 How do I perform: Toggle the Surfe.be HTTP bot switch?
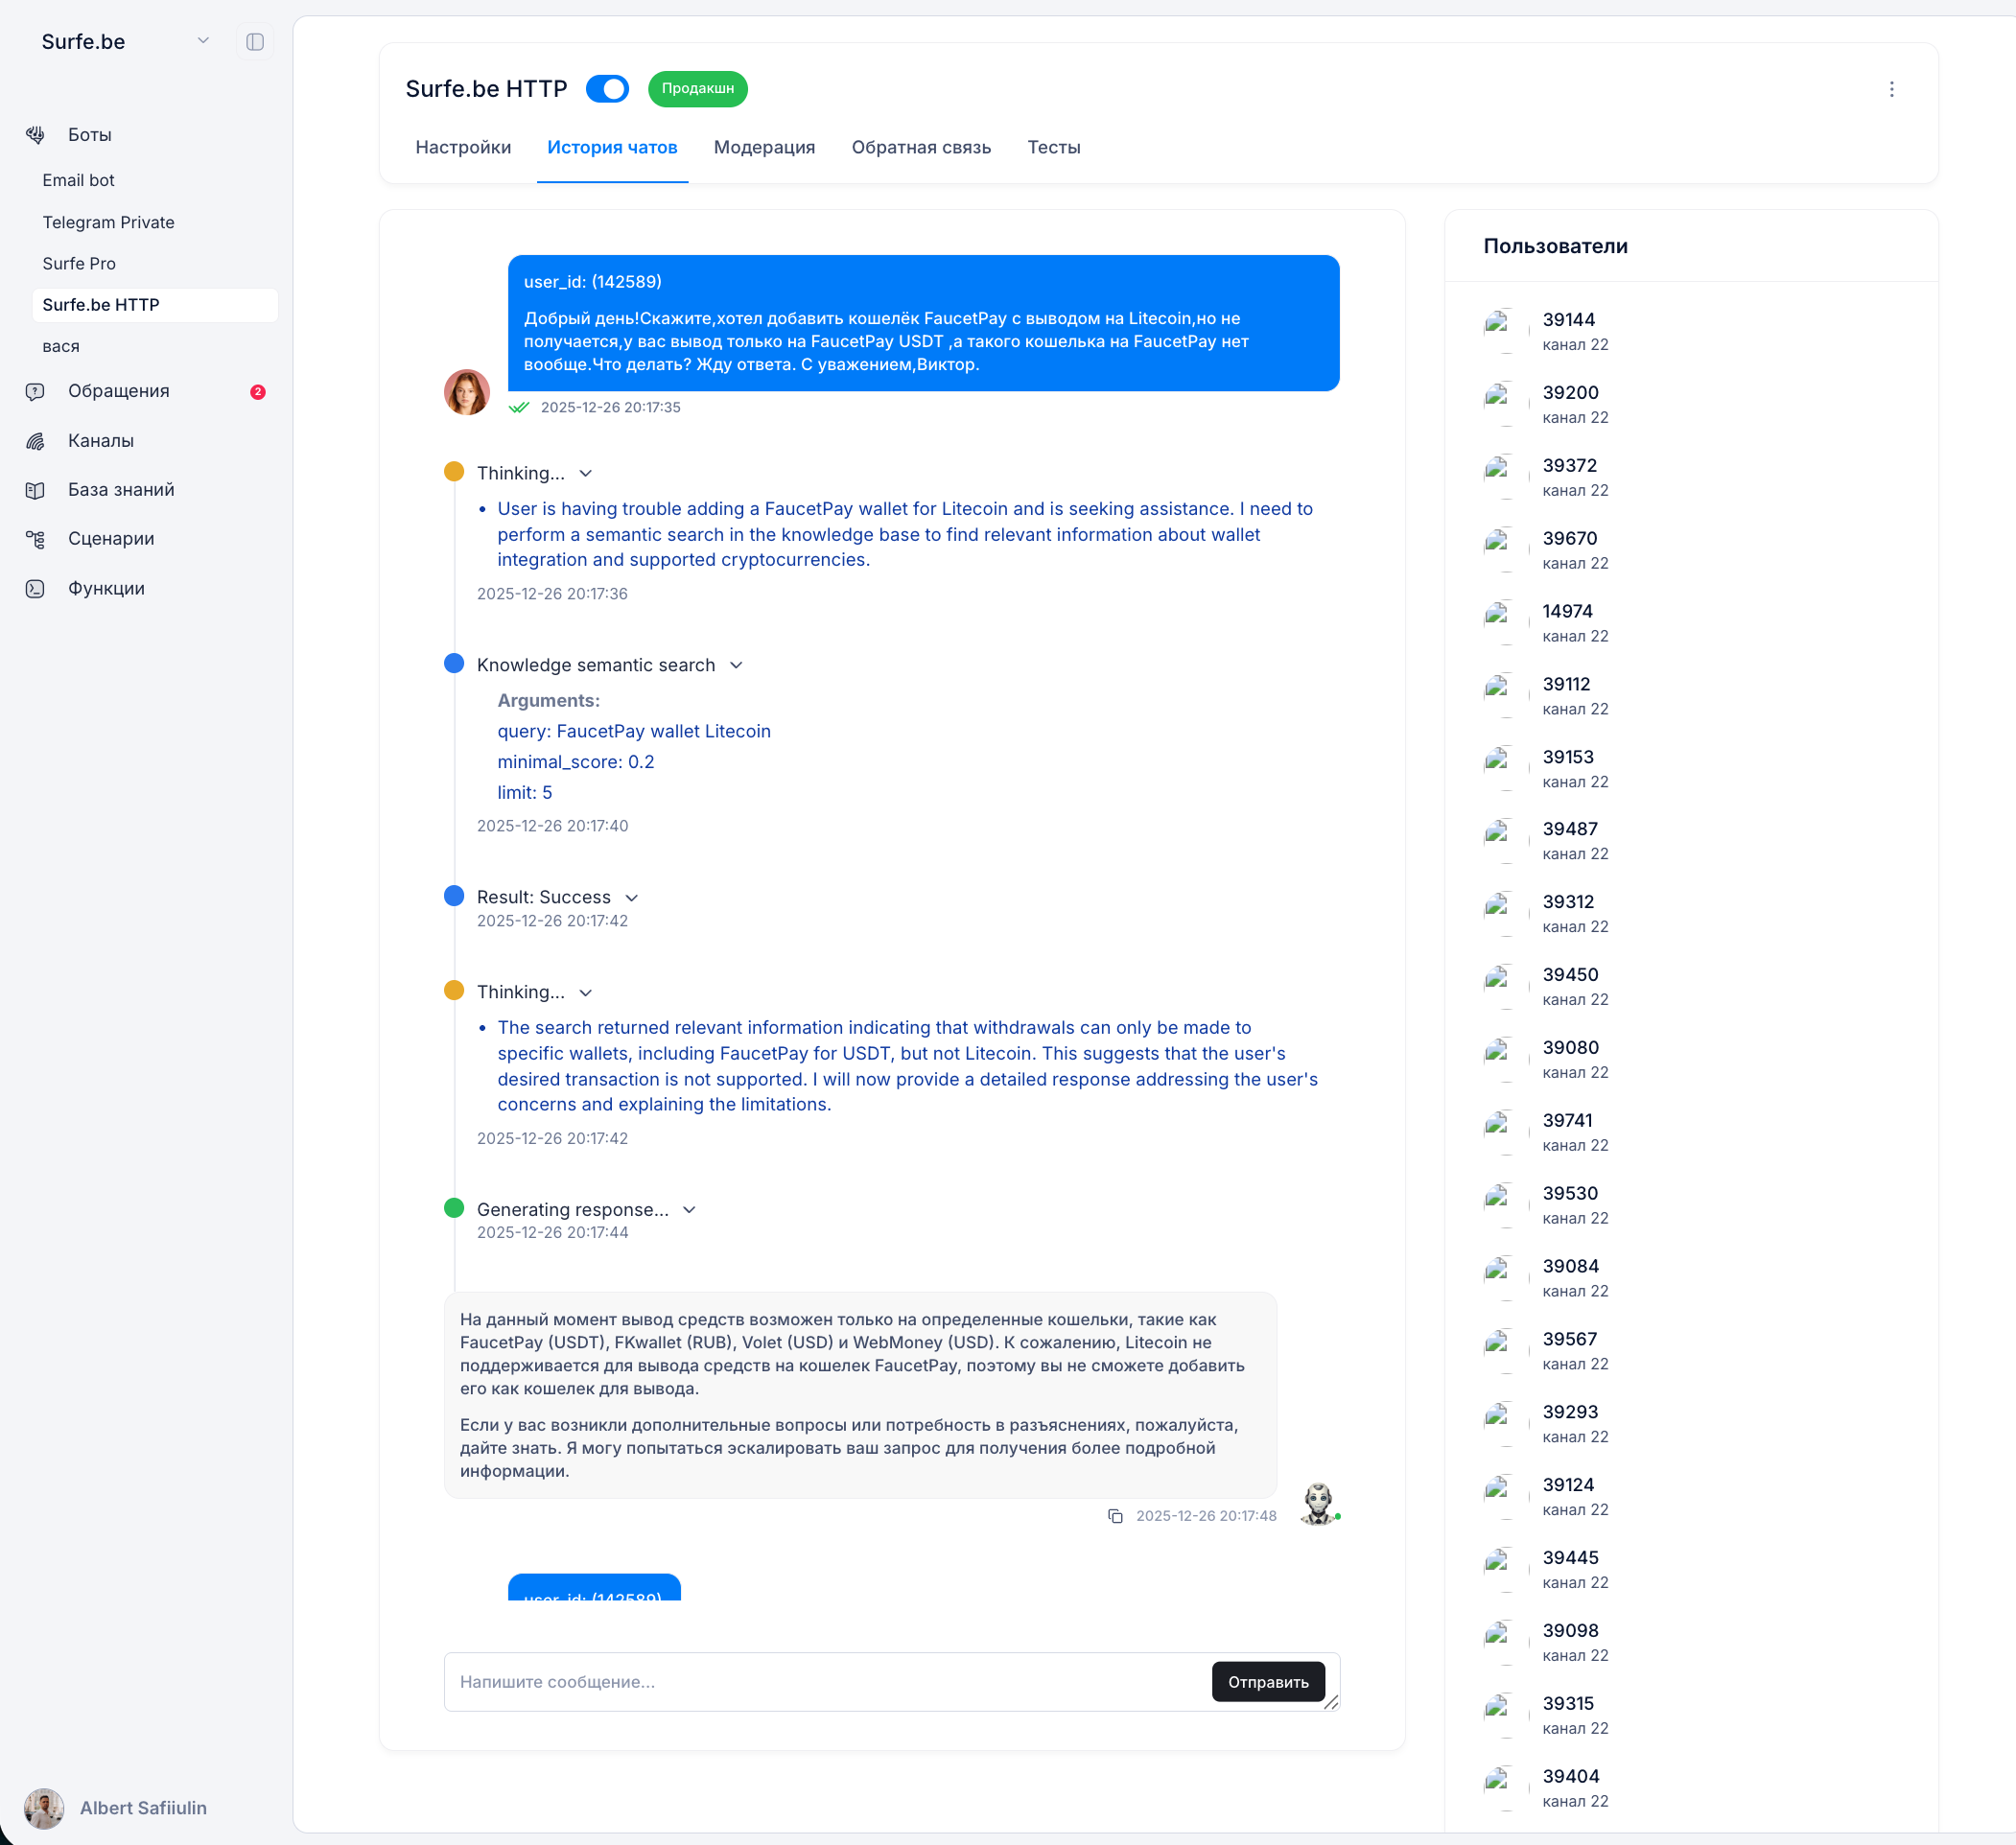click(607, 89)
